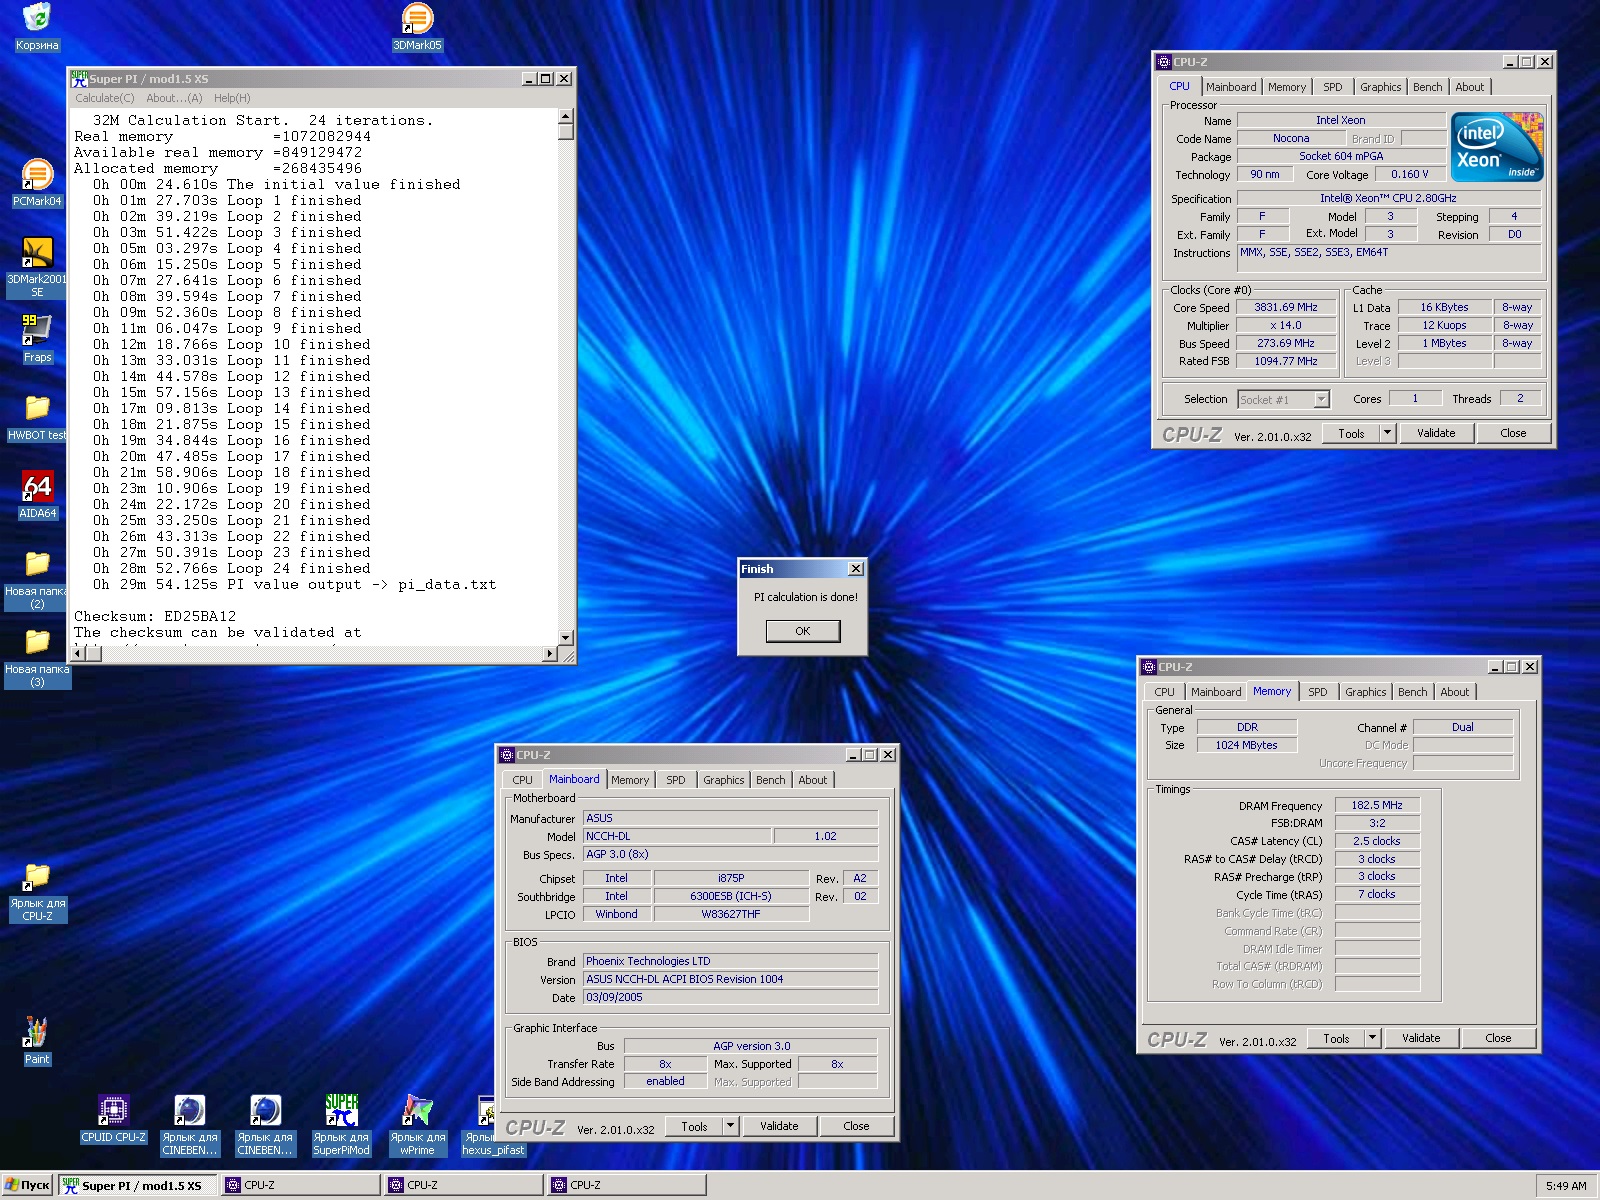Screen dimensions: 1600x1200
Task: Switch to Graphics tab in Memory CPU-Z window
Action: coord(1366,692)
